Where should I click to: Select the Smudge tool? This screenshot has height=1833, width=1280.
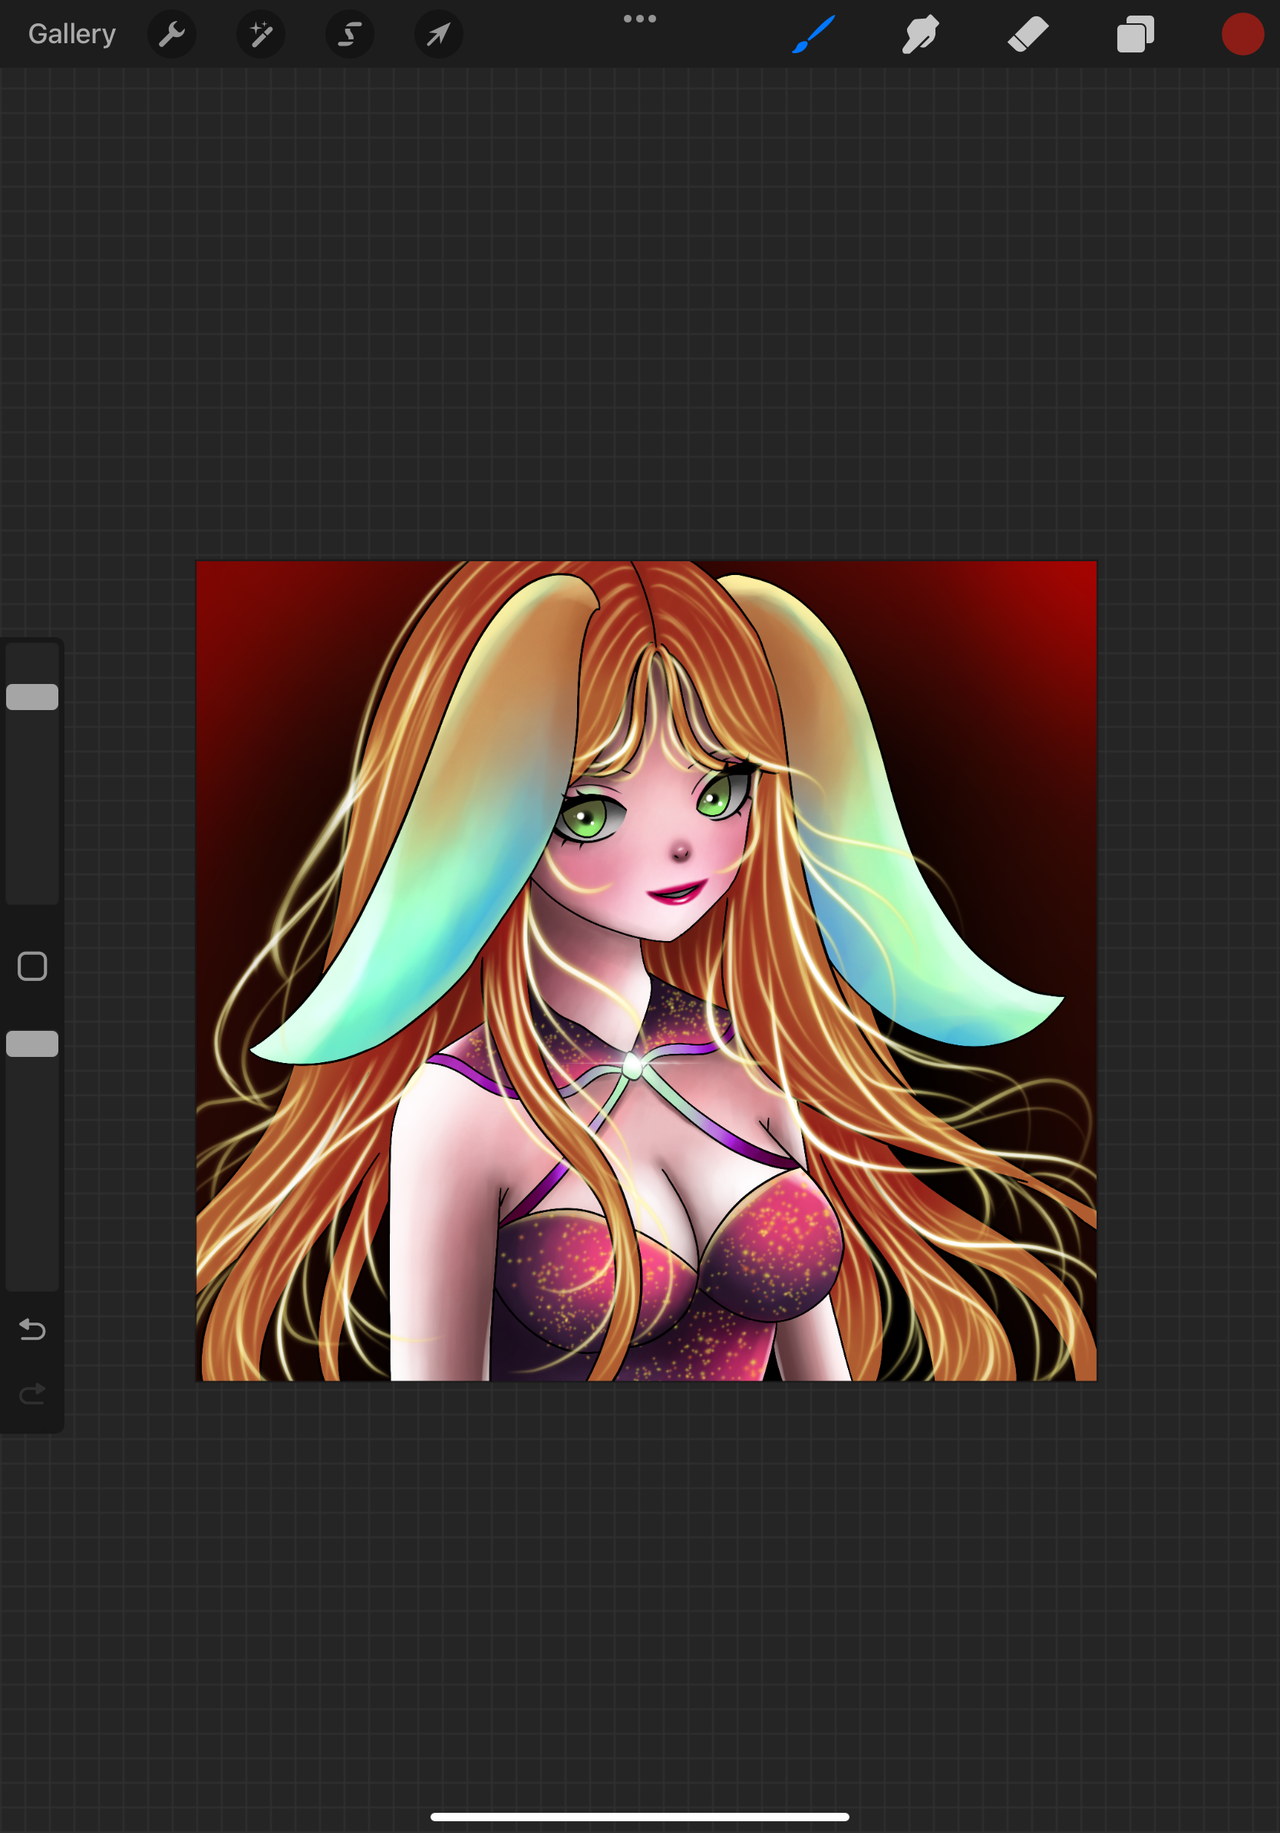[x=920, y=34]
